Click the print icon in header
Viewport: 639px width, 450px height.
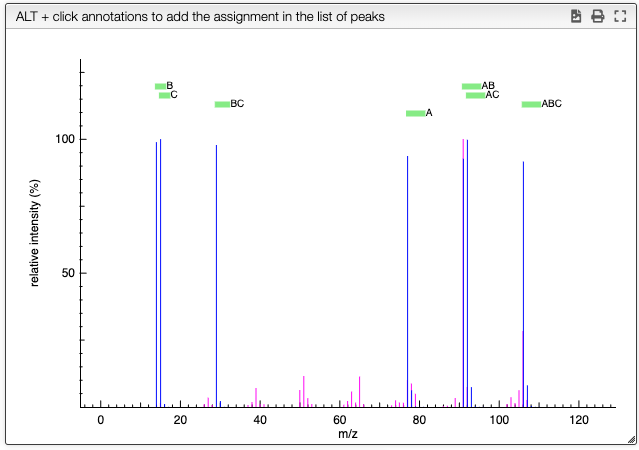(598, 16)
